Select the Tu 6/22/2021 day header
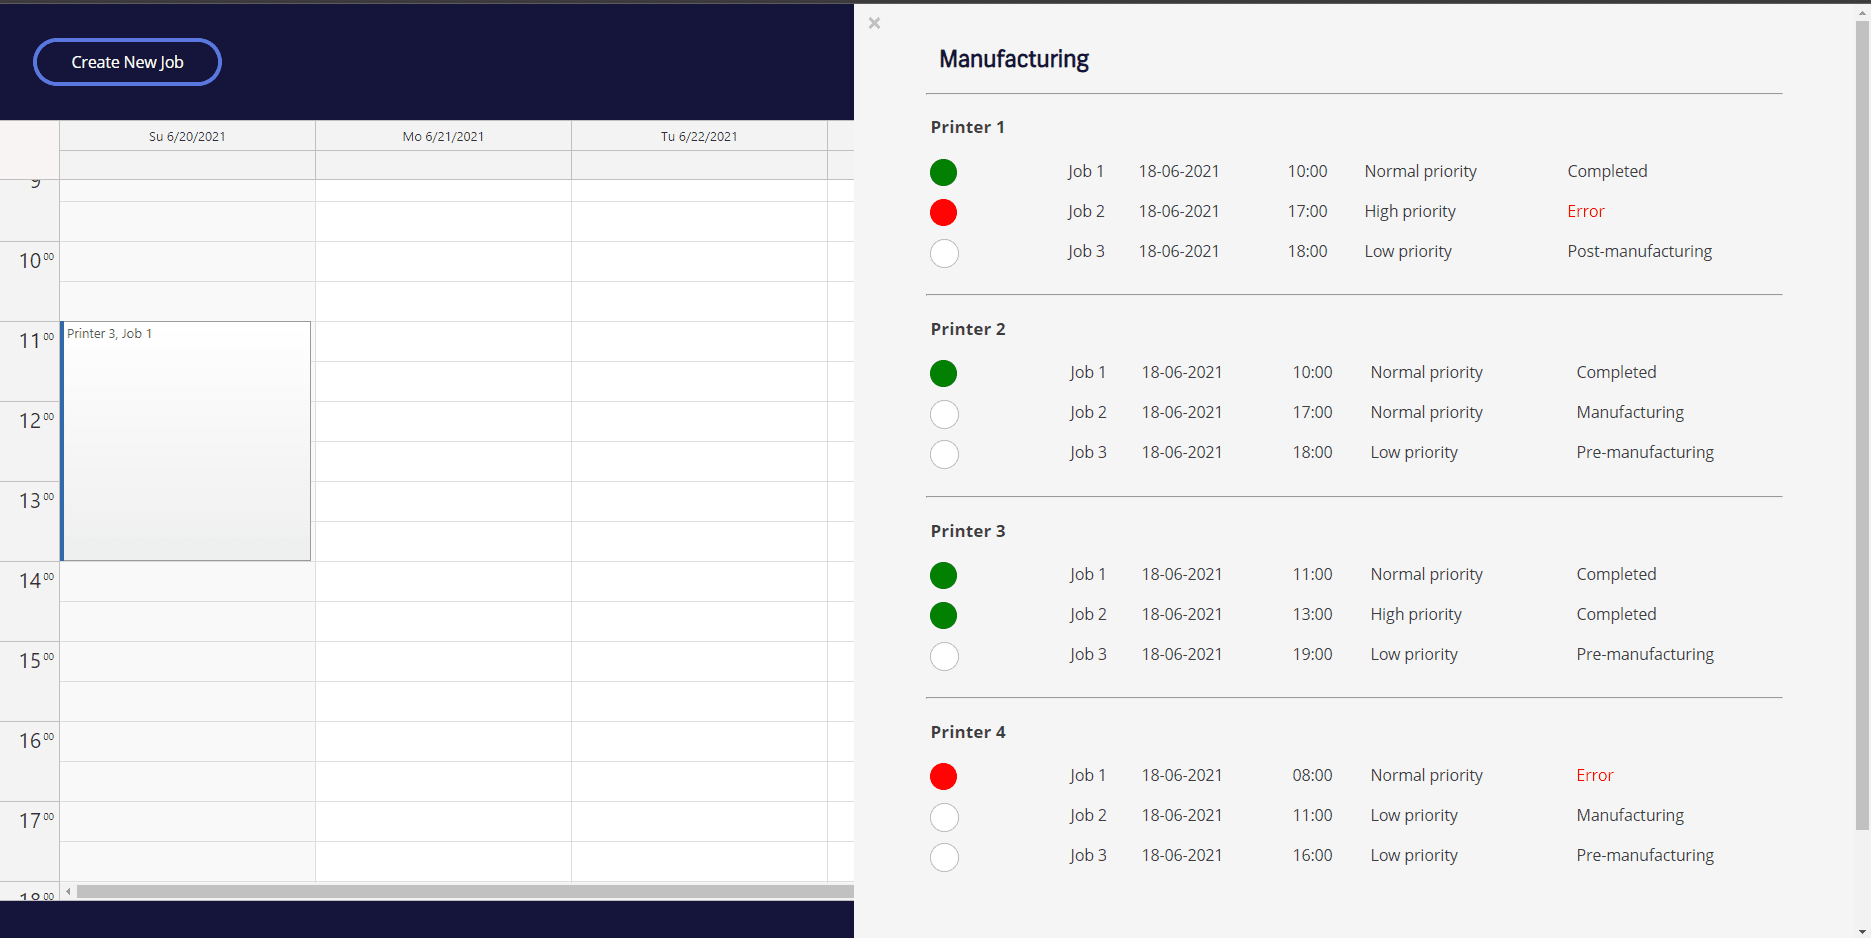This screenshot has width=1871, height=938. (x=699, y=136)
